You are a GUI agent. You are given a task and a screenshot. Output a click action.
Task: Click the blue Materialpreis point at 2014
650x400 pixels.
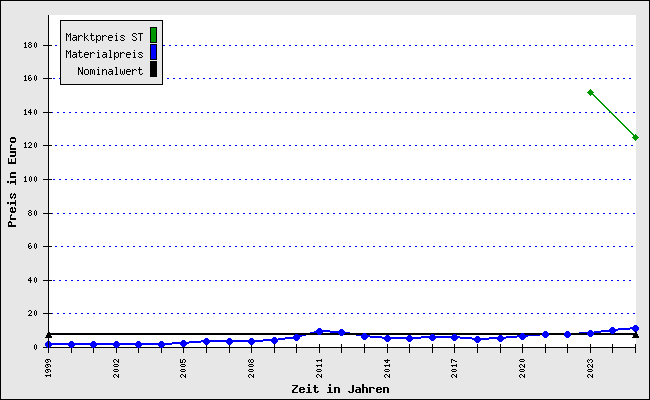click(388, 338)
